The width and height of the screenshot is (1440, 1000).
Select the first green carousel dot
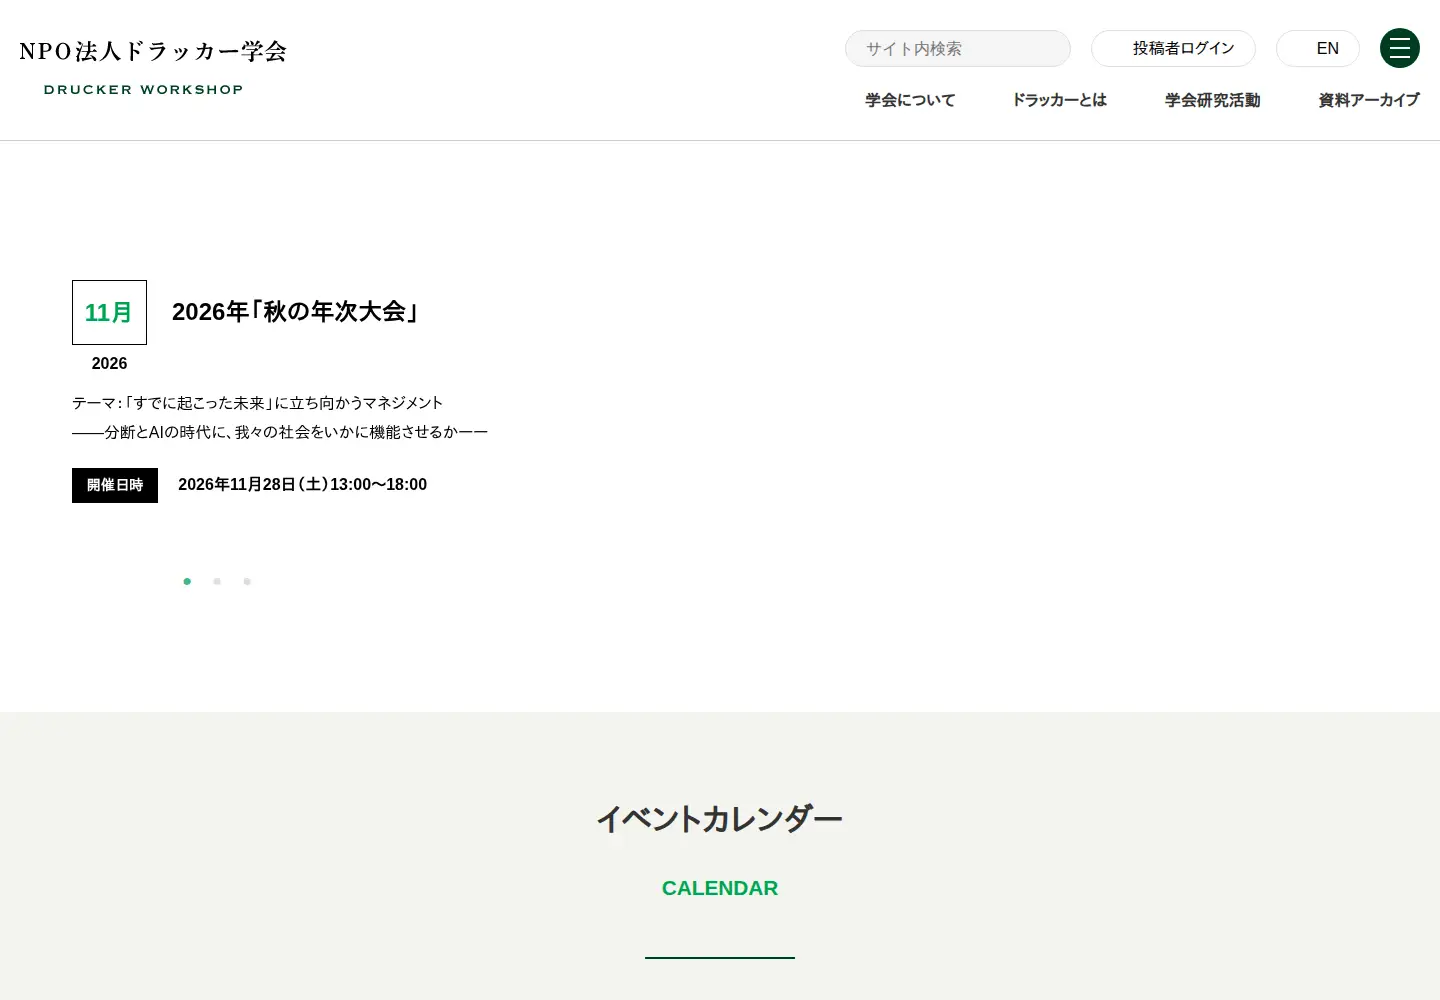[187, 581]
